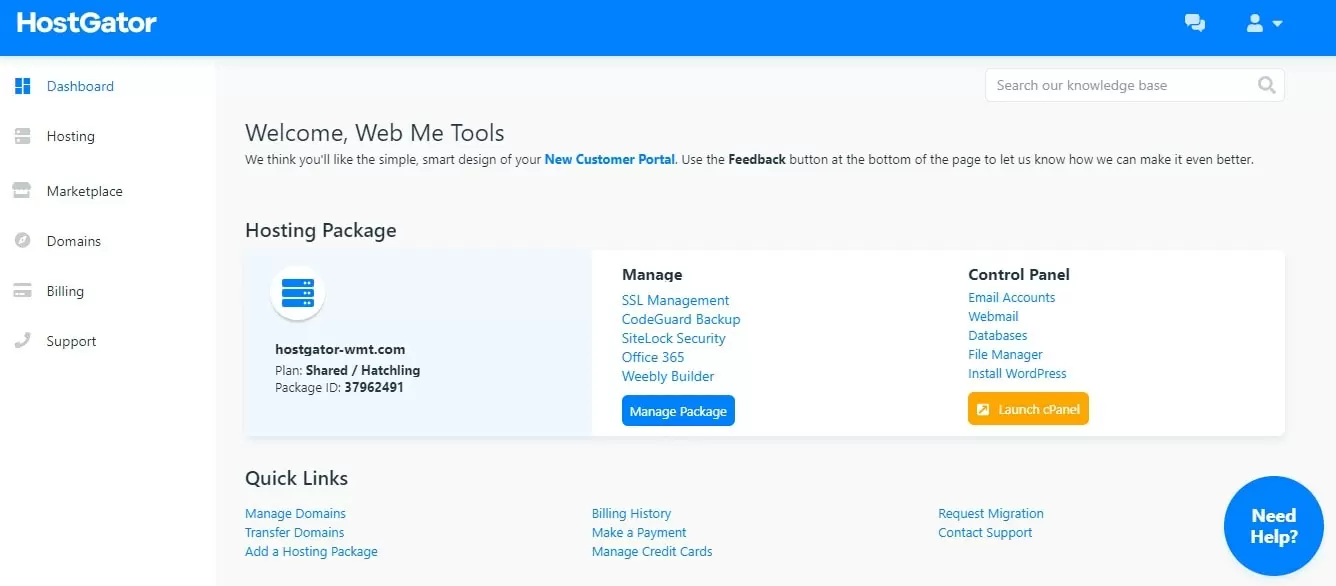Screen dimensions: 1336x586
Task: Click Install WordPress in Control Panel
Action: [x=1017, y=373]
